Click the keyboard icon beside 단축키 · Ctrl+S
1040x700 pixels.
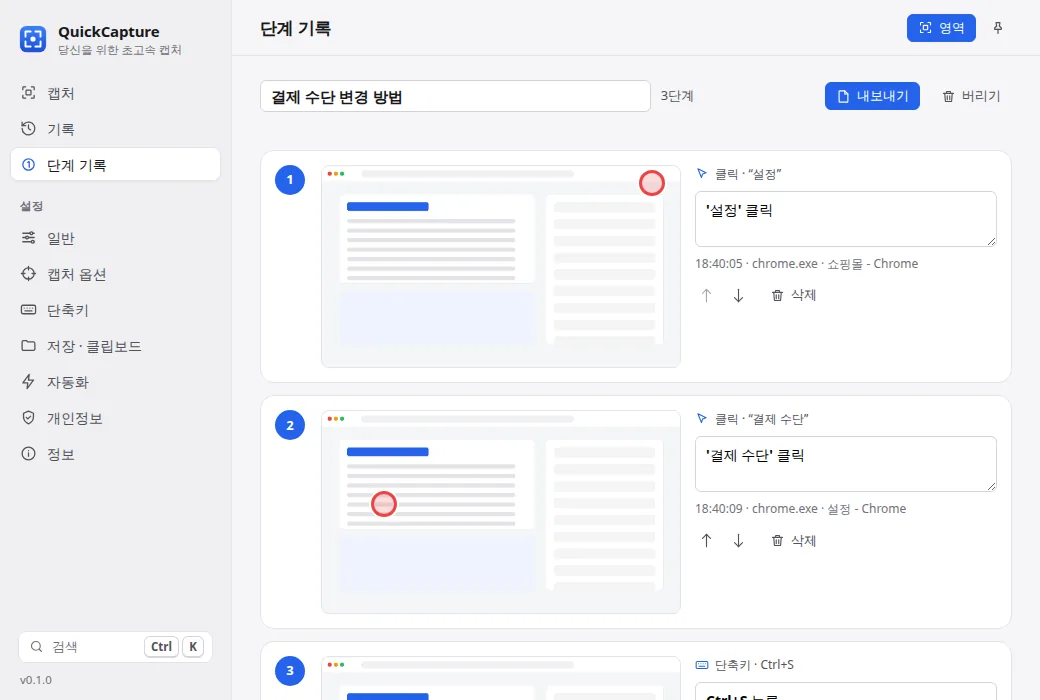702,665
